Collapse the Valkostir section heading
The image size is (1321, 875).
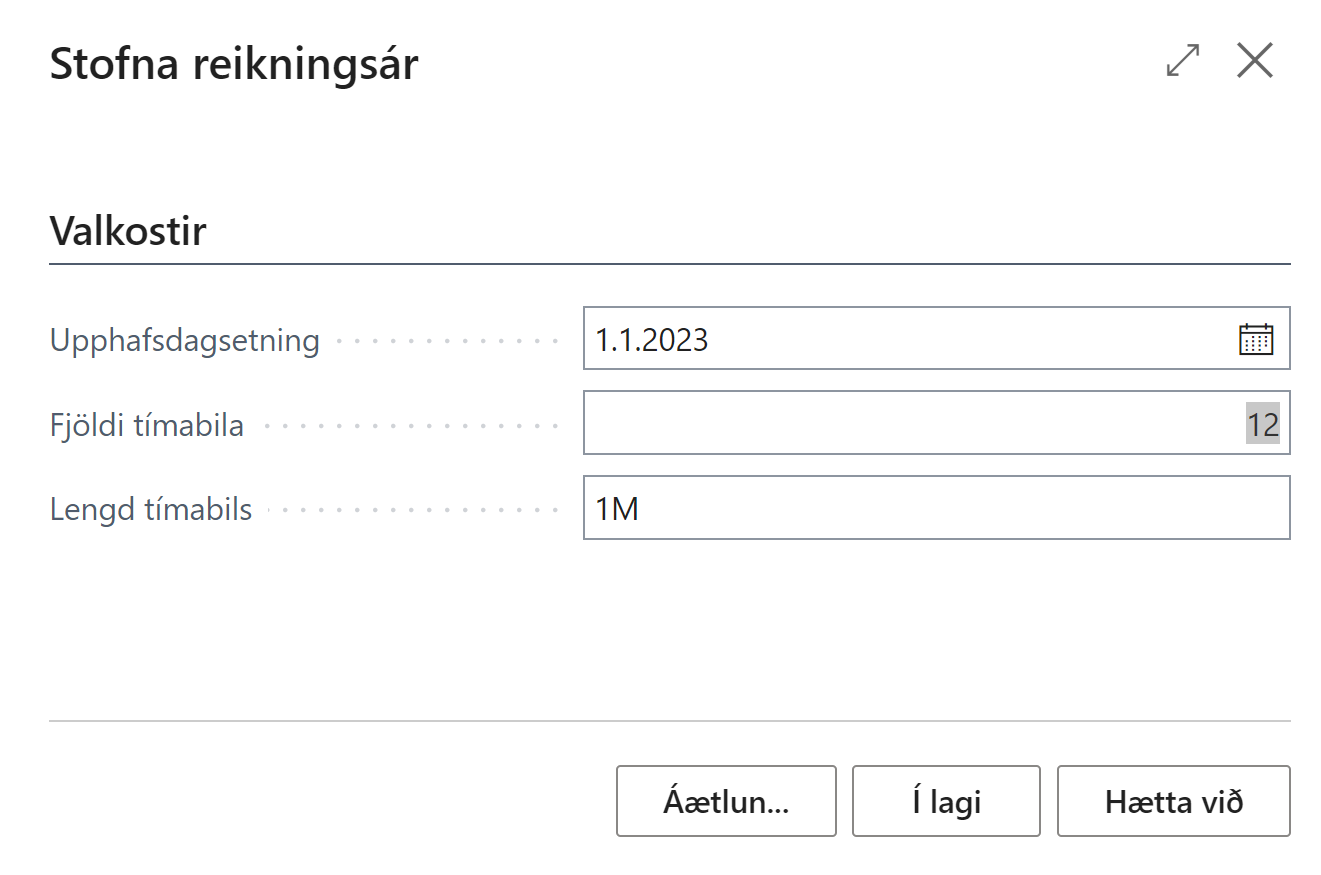click(x=128, y=232)
